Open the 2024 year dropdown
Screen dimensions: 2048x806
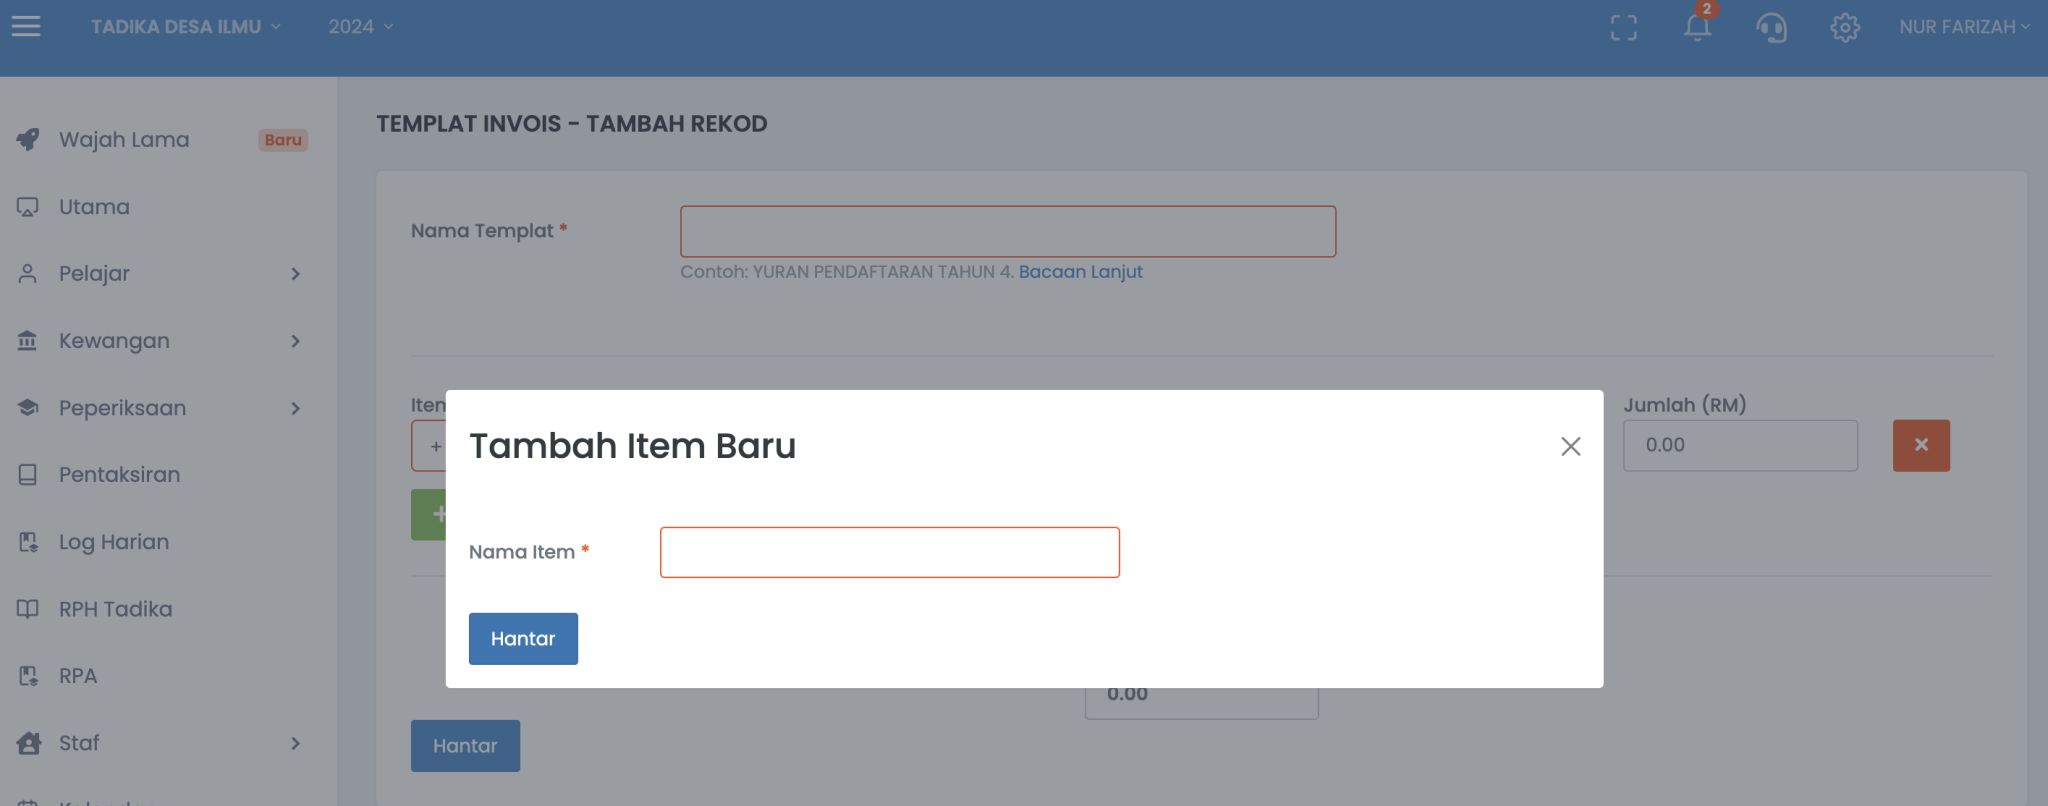(358, 27)
